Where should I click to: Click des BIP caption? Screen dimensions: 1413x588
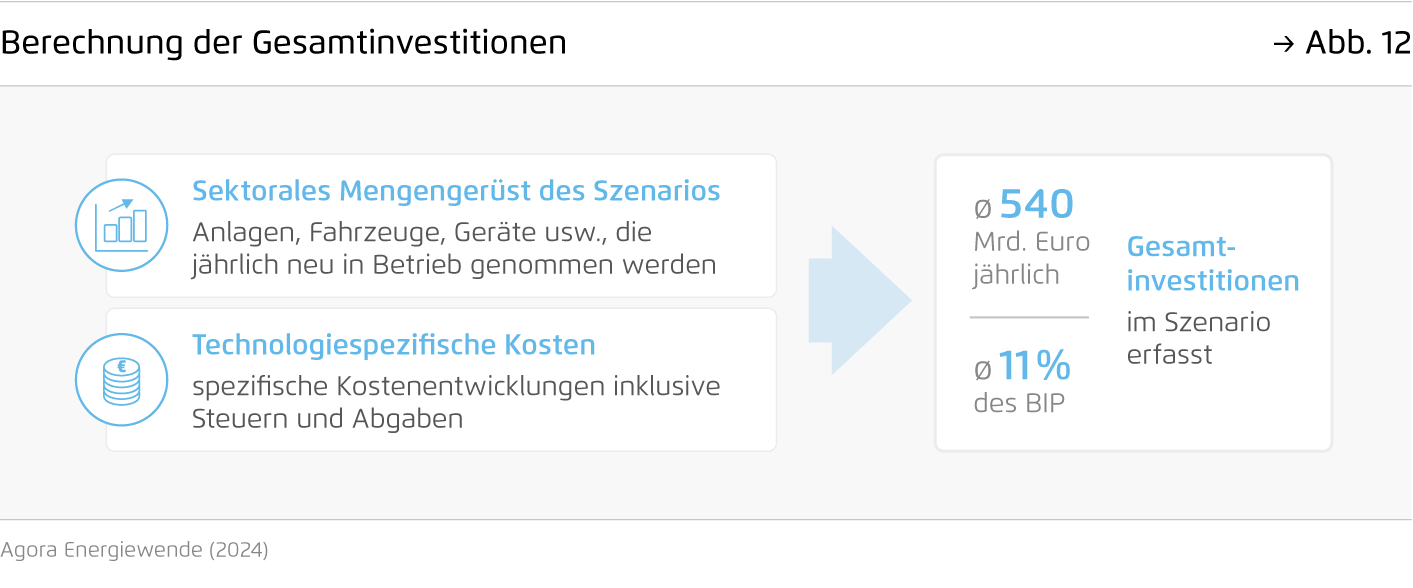1019,402
